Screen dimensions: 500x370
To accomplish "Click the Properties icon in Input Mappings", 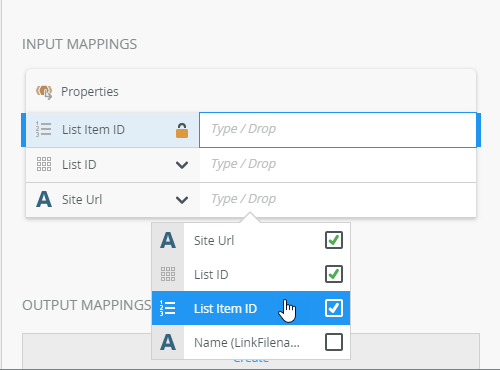I will click(x=44, y=92).
